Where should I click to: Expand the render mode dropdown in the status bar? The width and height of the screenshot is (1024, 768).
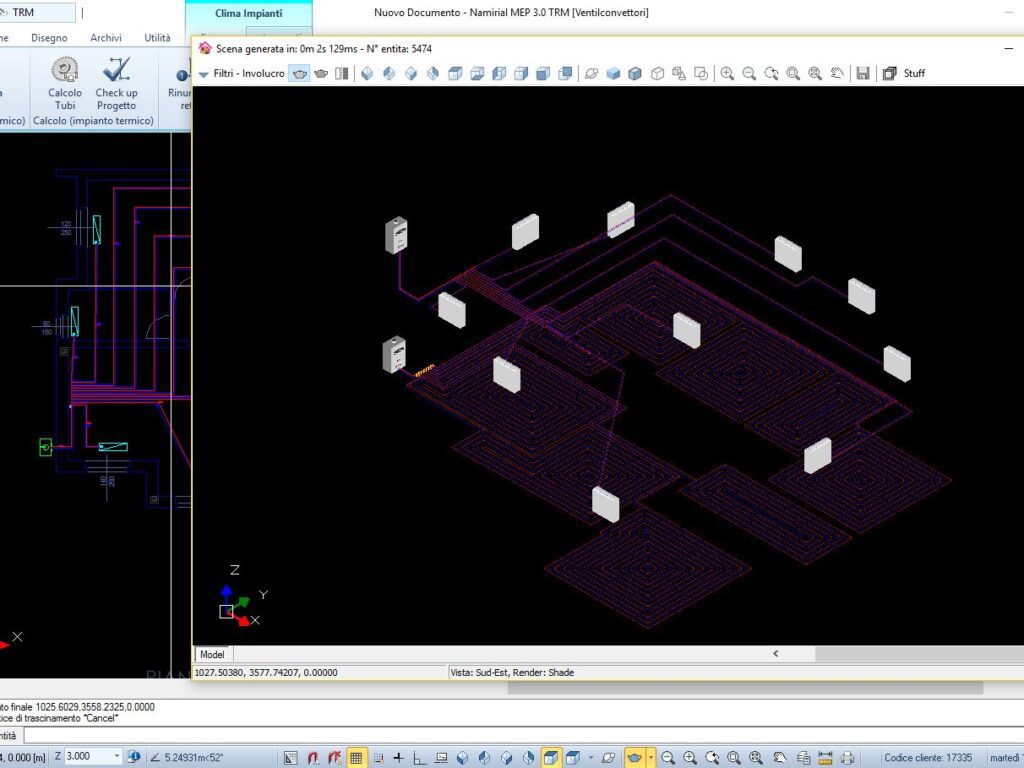[590, 756]
